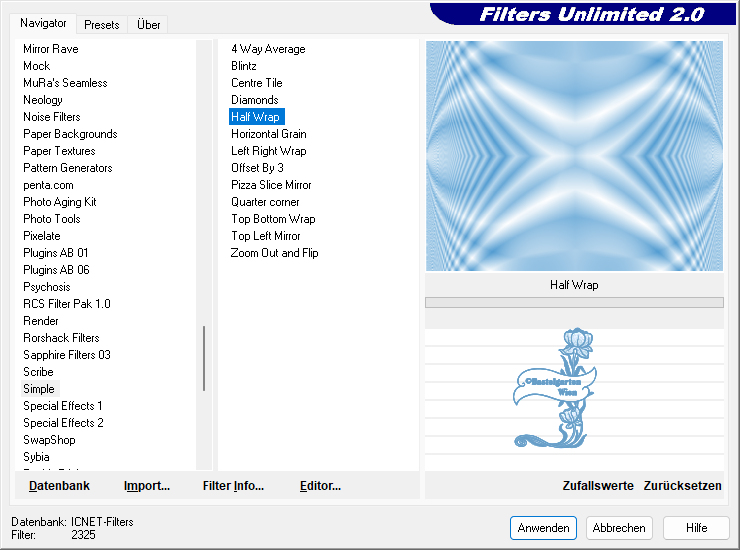
Task: Select penta.com category
Action: (x=48, y=185)
